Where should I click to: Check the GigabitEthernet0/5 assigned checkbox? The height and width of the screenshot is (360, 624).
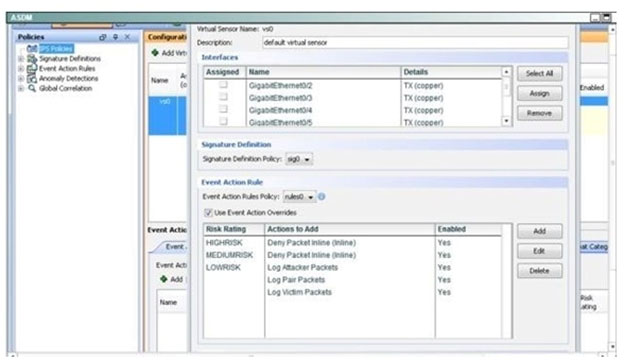pos(224,121)
